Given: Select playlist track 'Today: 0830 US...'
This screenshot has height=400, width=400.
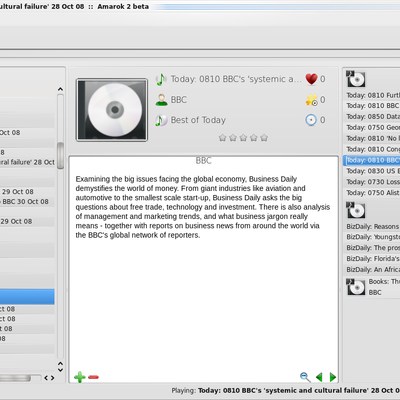Looking at the screenshot, I should (372, 171).
